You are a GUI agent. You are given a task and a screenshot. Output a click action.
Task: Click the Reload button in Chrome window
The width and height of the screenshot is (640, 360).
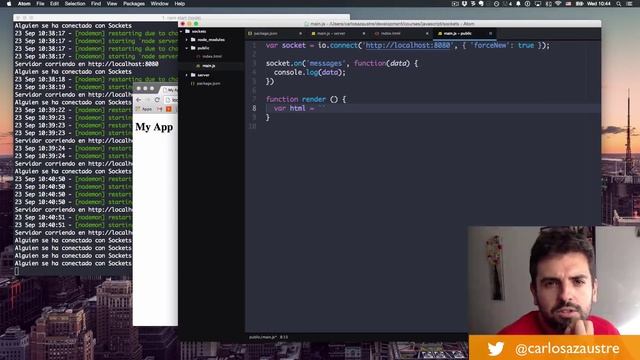pyautogui.click(x=157, y=100)
